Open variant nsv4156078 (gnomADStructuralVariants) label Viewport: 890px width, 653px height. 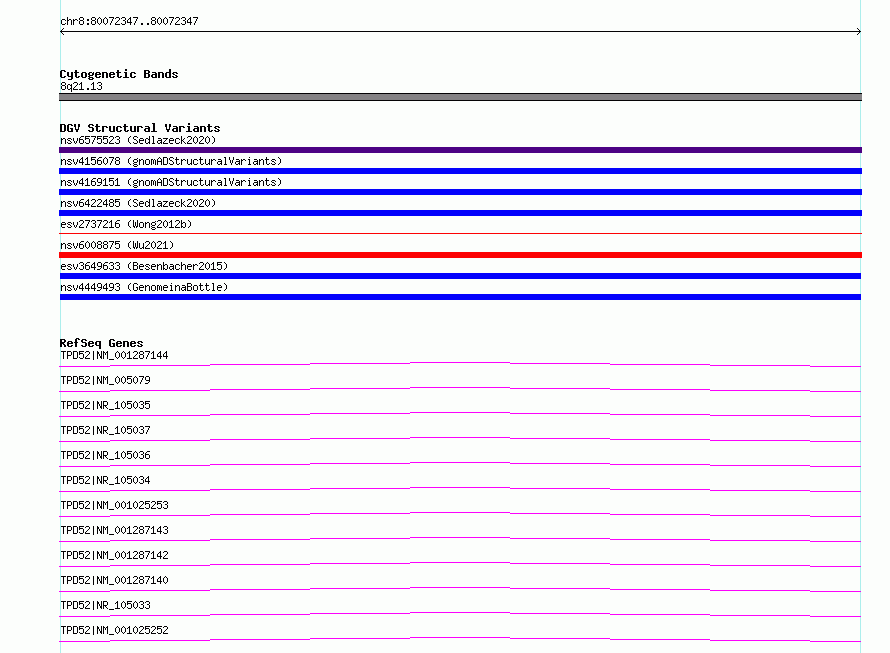(171, 161)
